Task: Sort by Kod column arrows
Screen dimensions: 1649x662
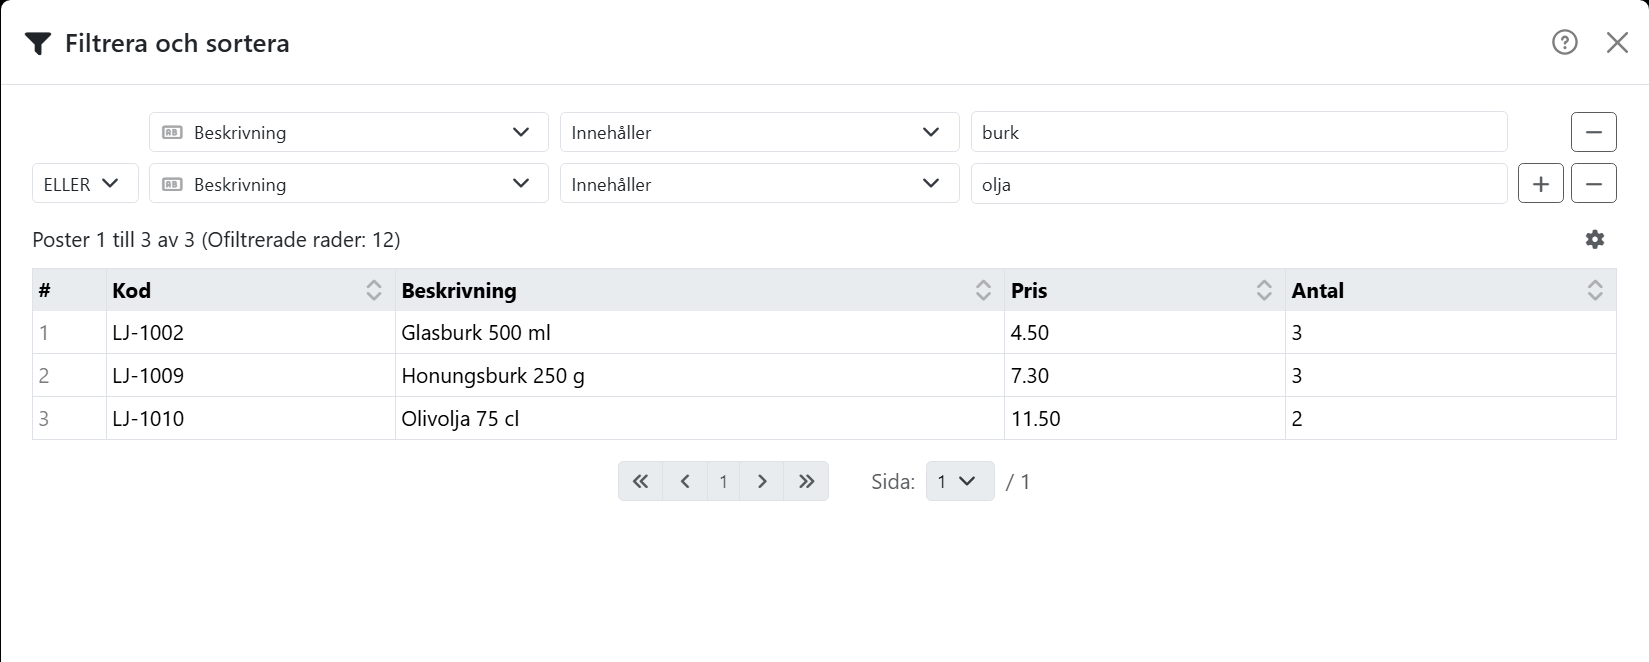Action: coord(374,290)
